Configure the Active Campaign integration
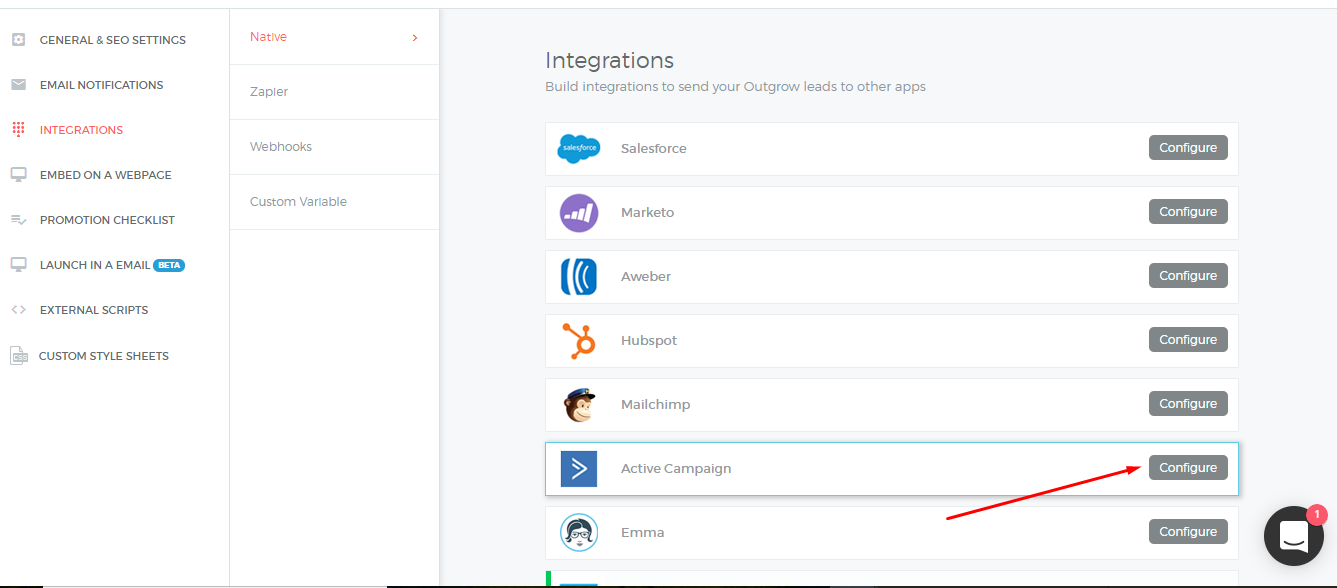Viewport: 1337px width, 588px height. [x=1188, y=468]
